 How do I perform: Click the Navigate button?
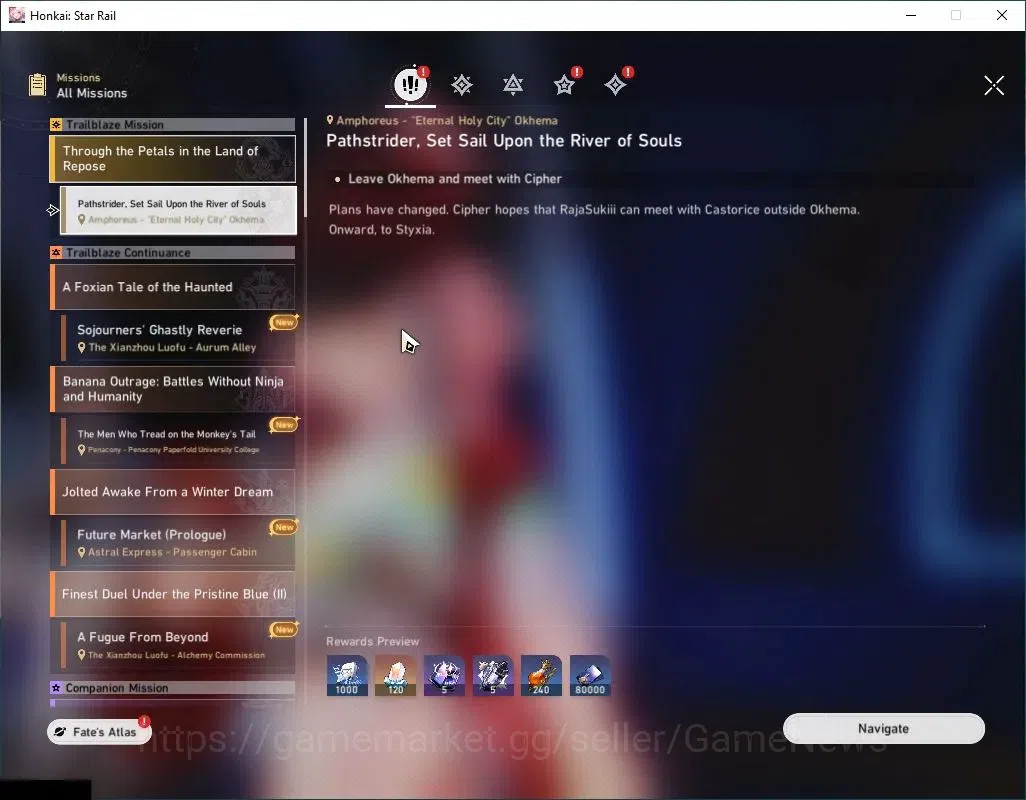[883, 729]
